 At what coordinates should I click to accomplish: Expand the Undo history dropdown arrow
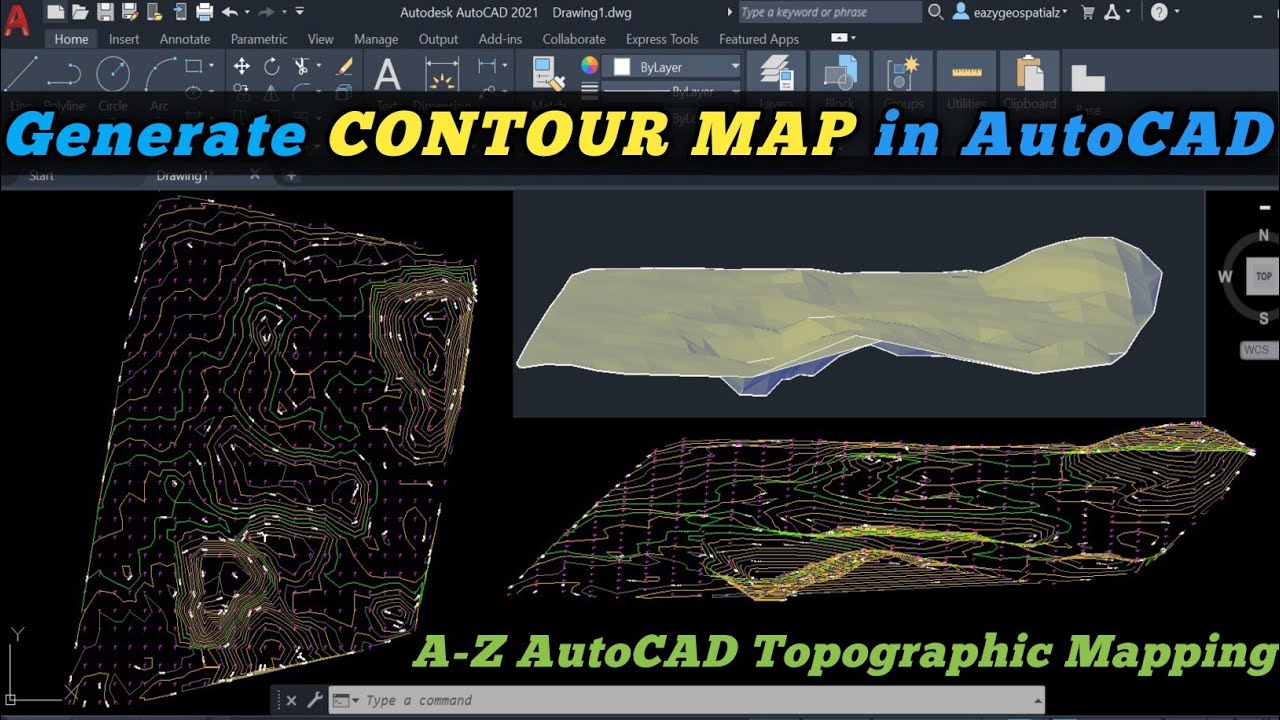tap(246, 12)
